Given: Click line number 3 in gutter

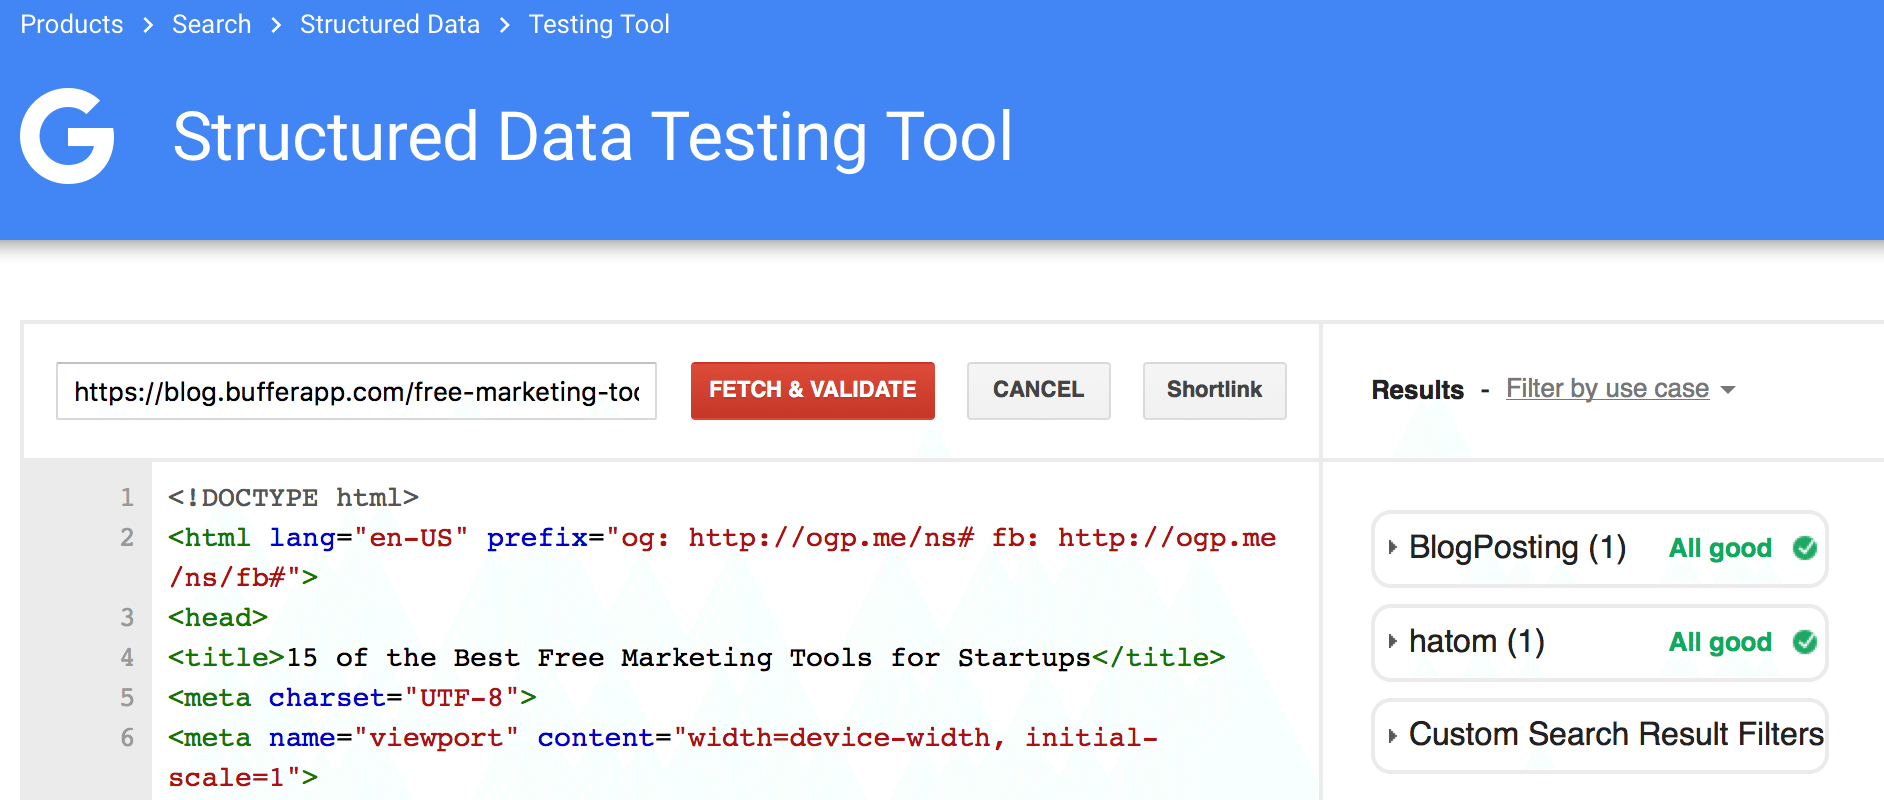Looking at the screenshot, I should click(x=127, y=617).
